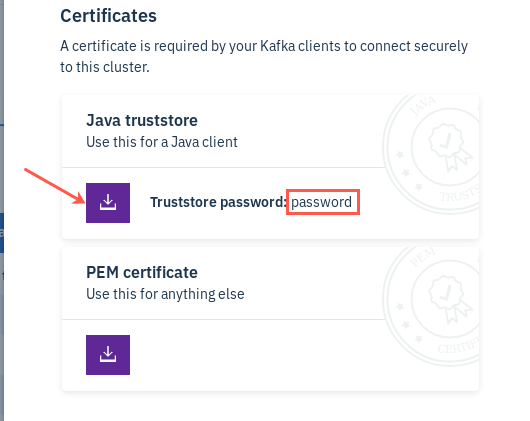Screen dimensions: 530x421
Task: Click the 'JAVA' text on the seal watermark
Action: (x=423, y=106)
